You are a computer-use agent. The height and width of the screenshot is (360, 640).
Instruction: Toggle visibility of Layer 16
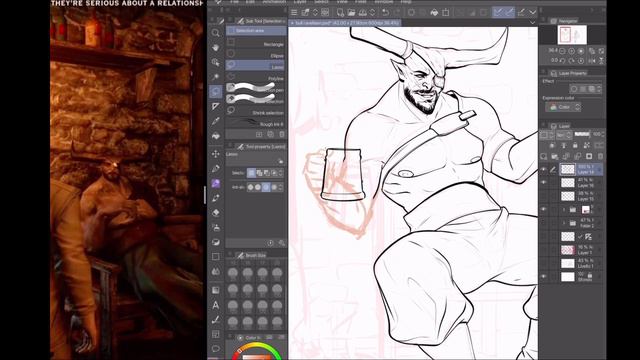coord(544,182)
